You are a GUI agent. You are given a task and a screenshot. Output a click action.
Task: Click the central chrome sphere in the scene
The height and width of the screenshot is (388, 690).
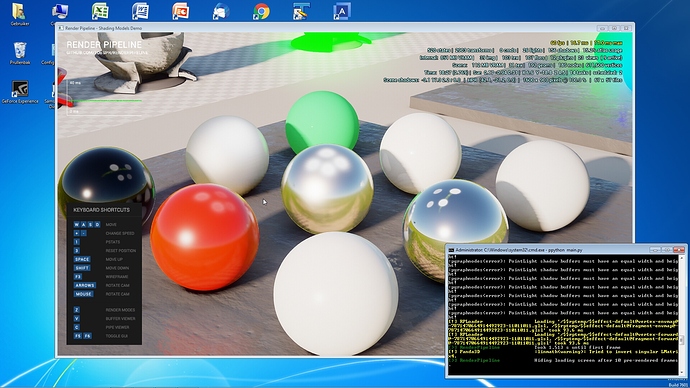(x=327, y=189)
